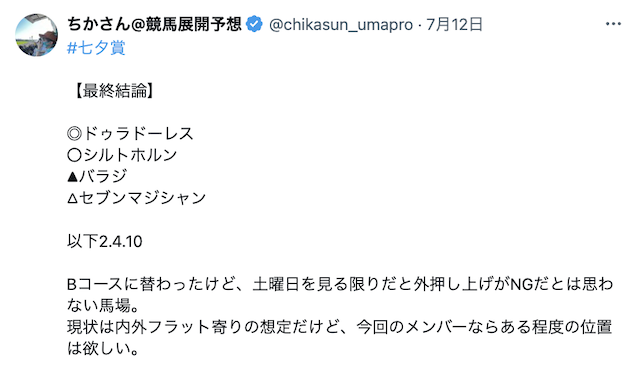Select the horse name ドゥラドーレス

pos(138,133)
